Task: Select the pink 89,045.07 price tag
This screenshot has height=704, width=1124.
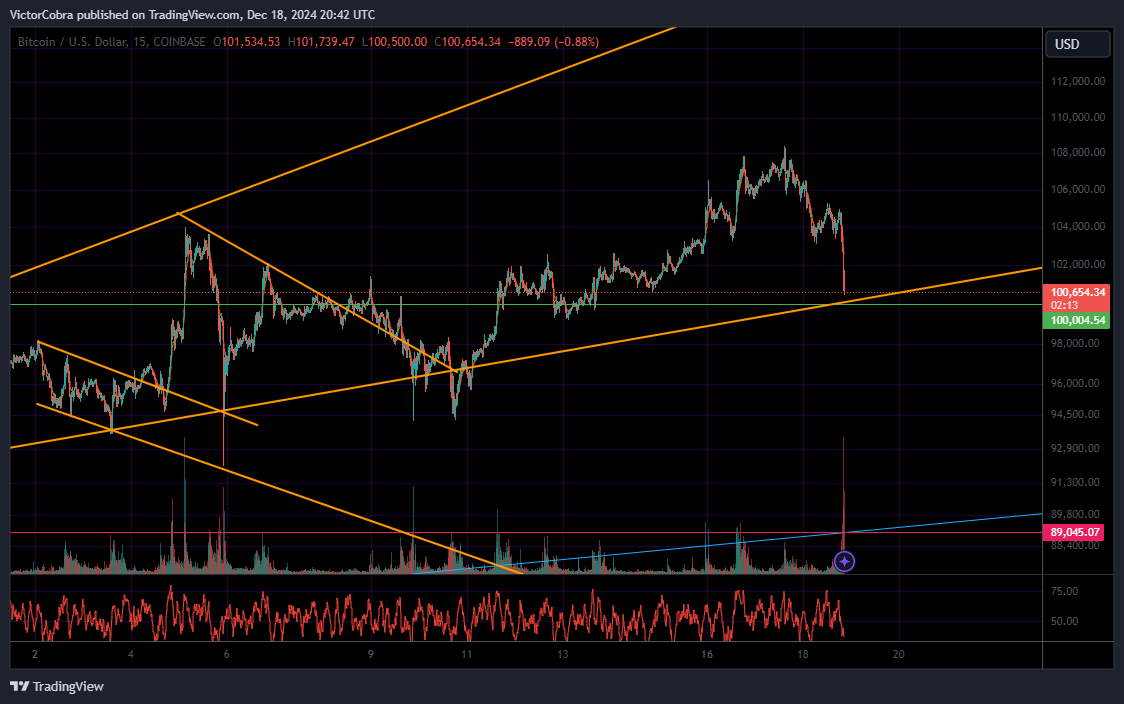Action: point(1074,532)
